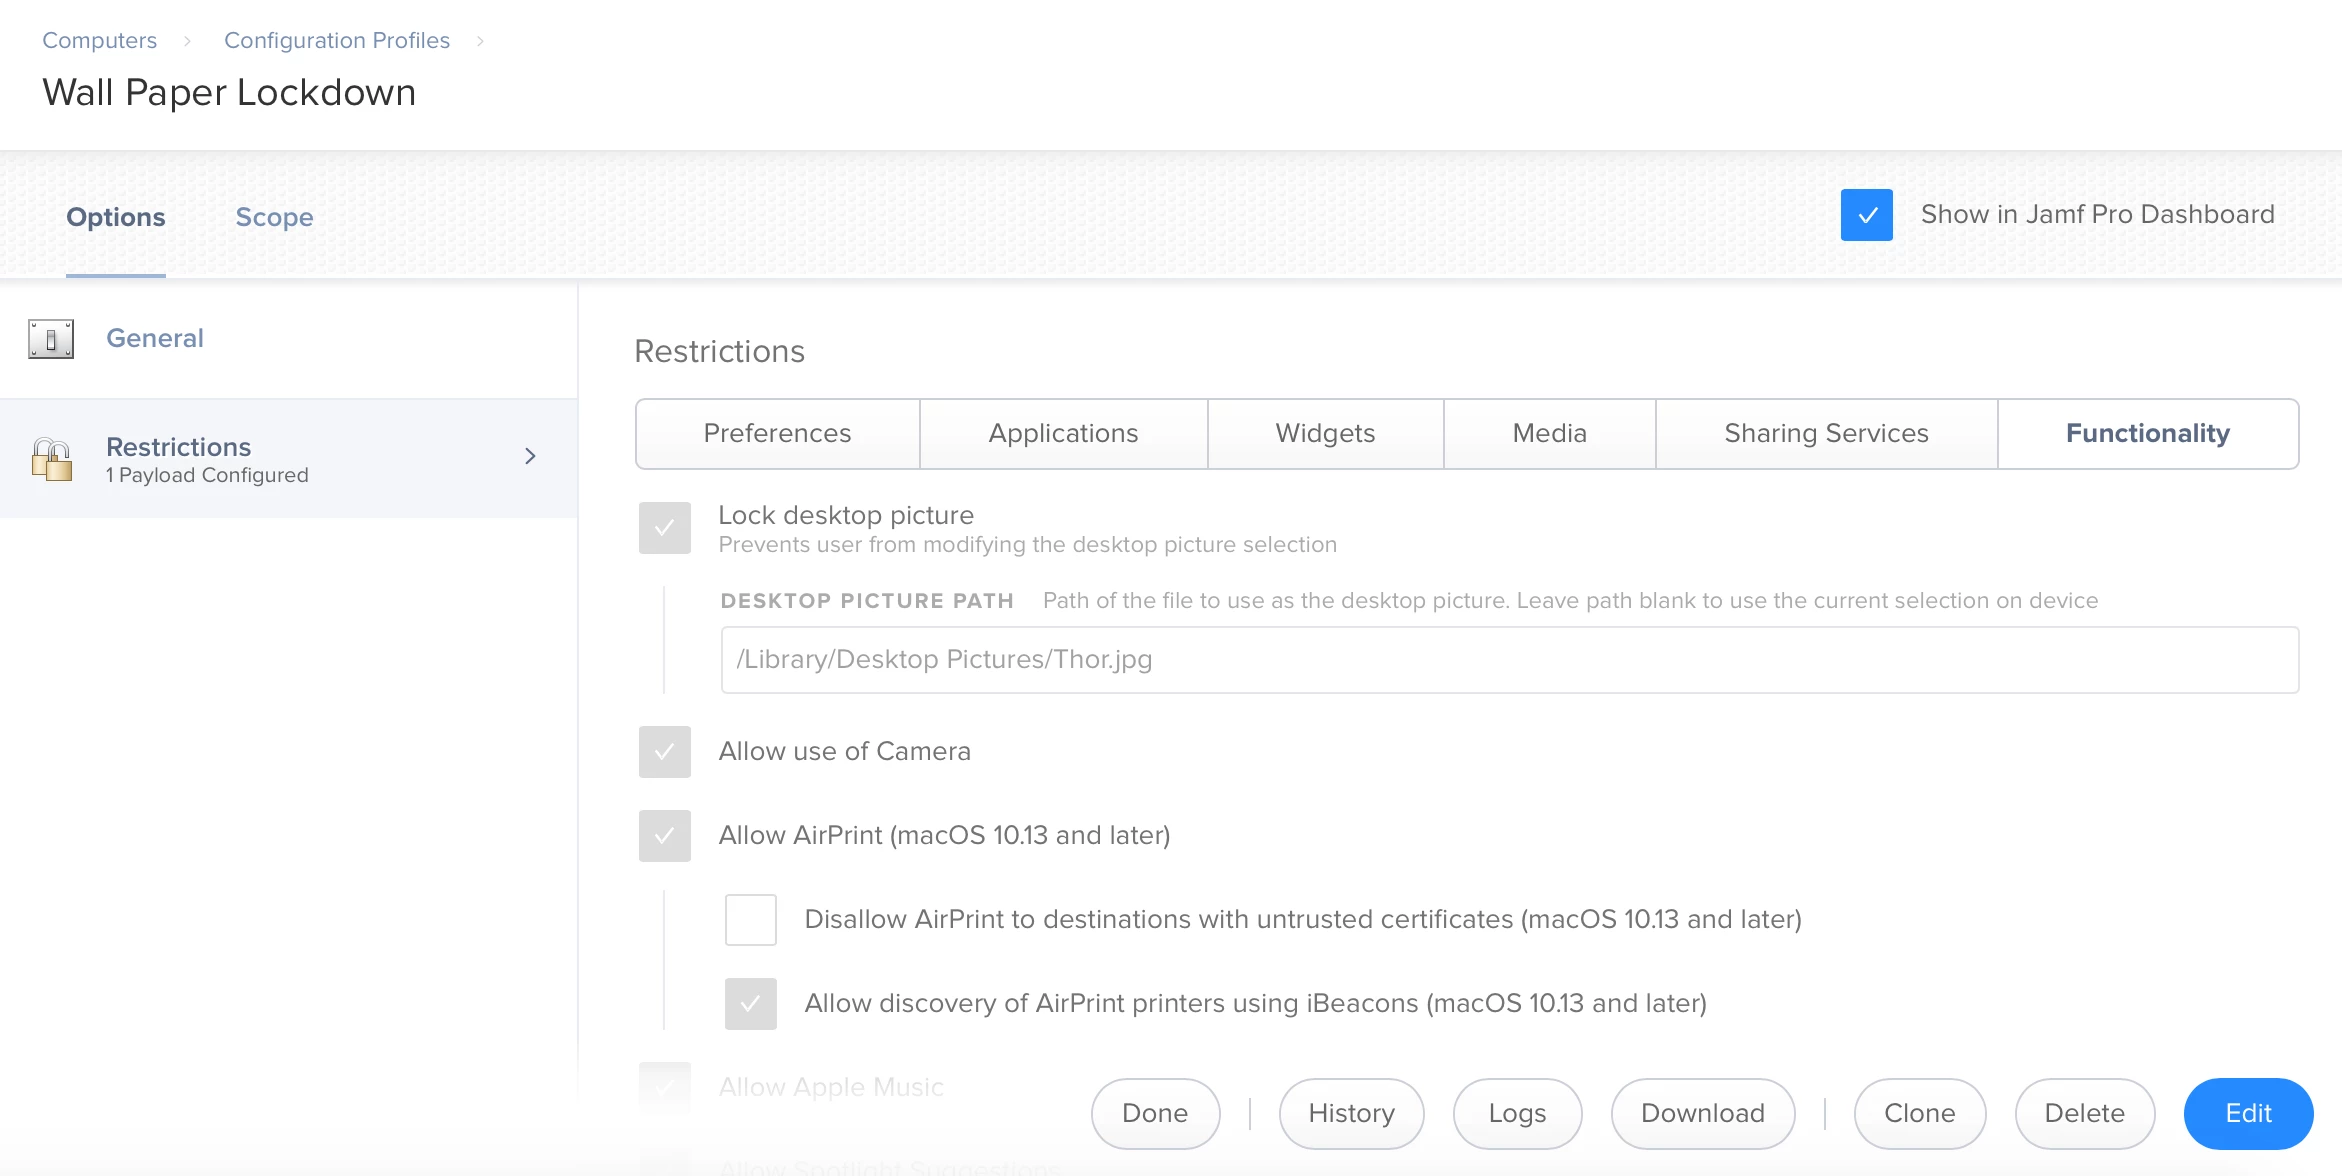Screen dimensions: 2342x1176
Task: Open the Media restrictions tab
Action: pos(1549,434)
